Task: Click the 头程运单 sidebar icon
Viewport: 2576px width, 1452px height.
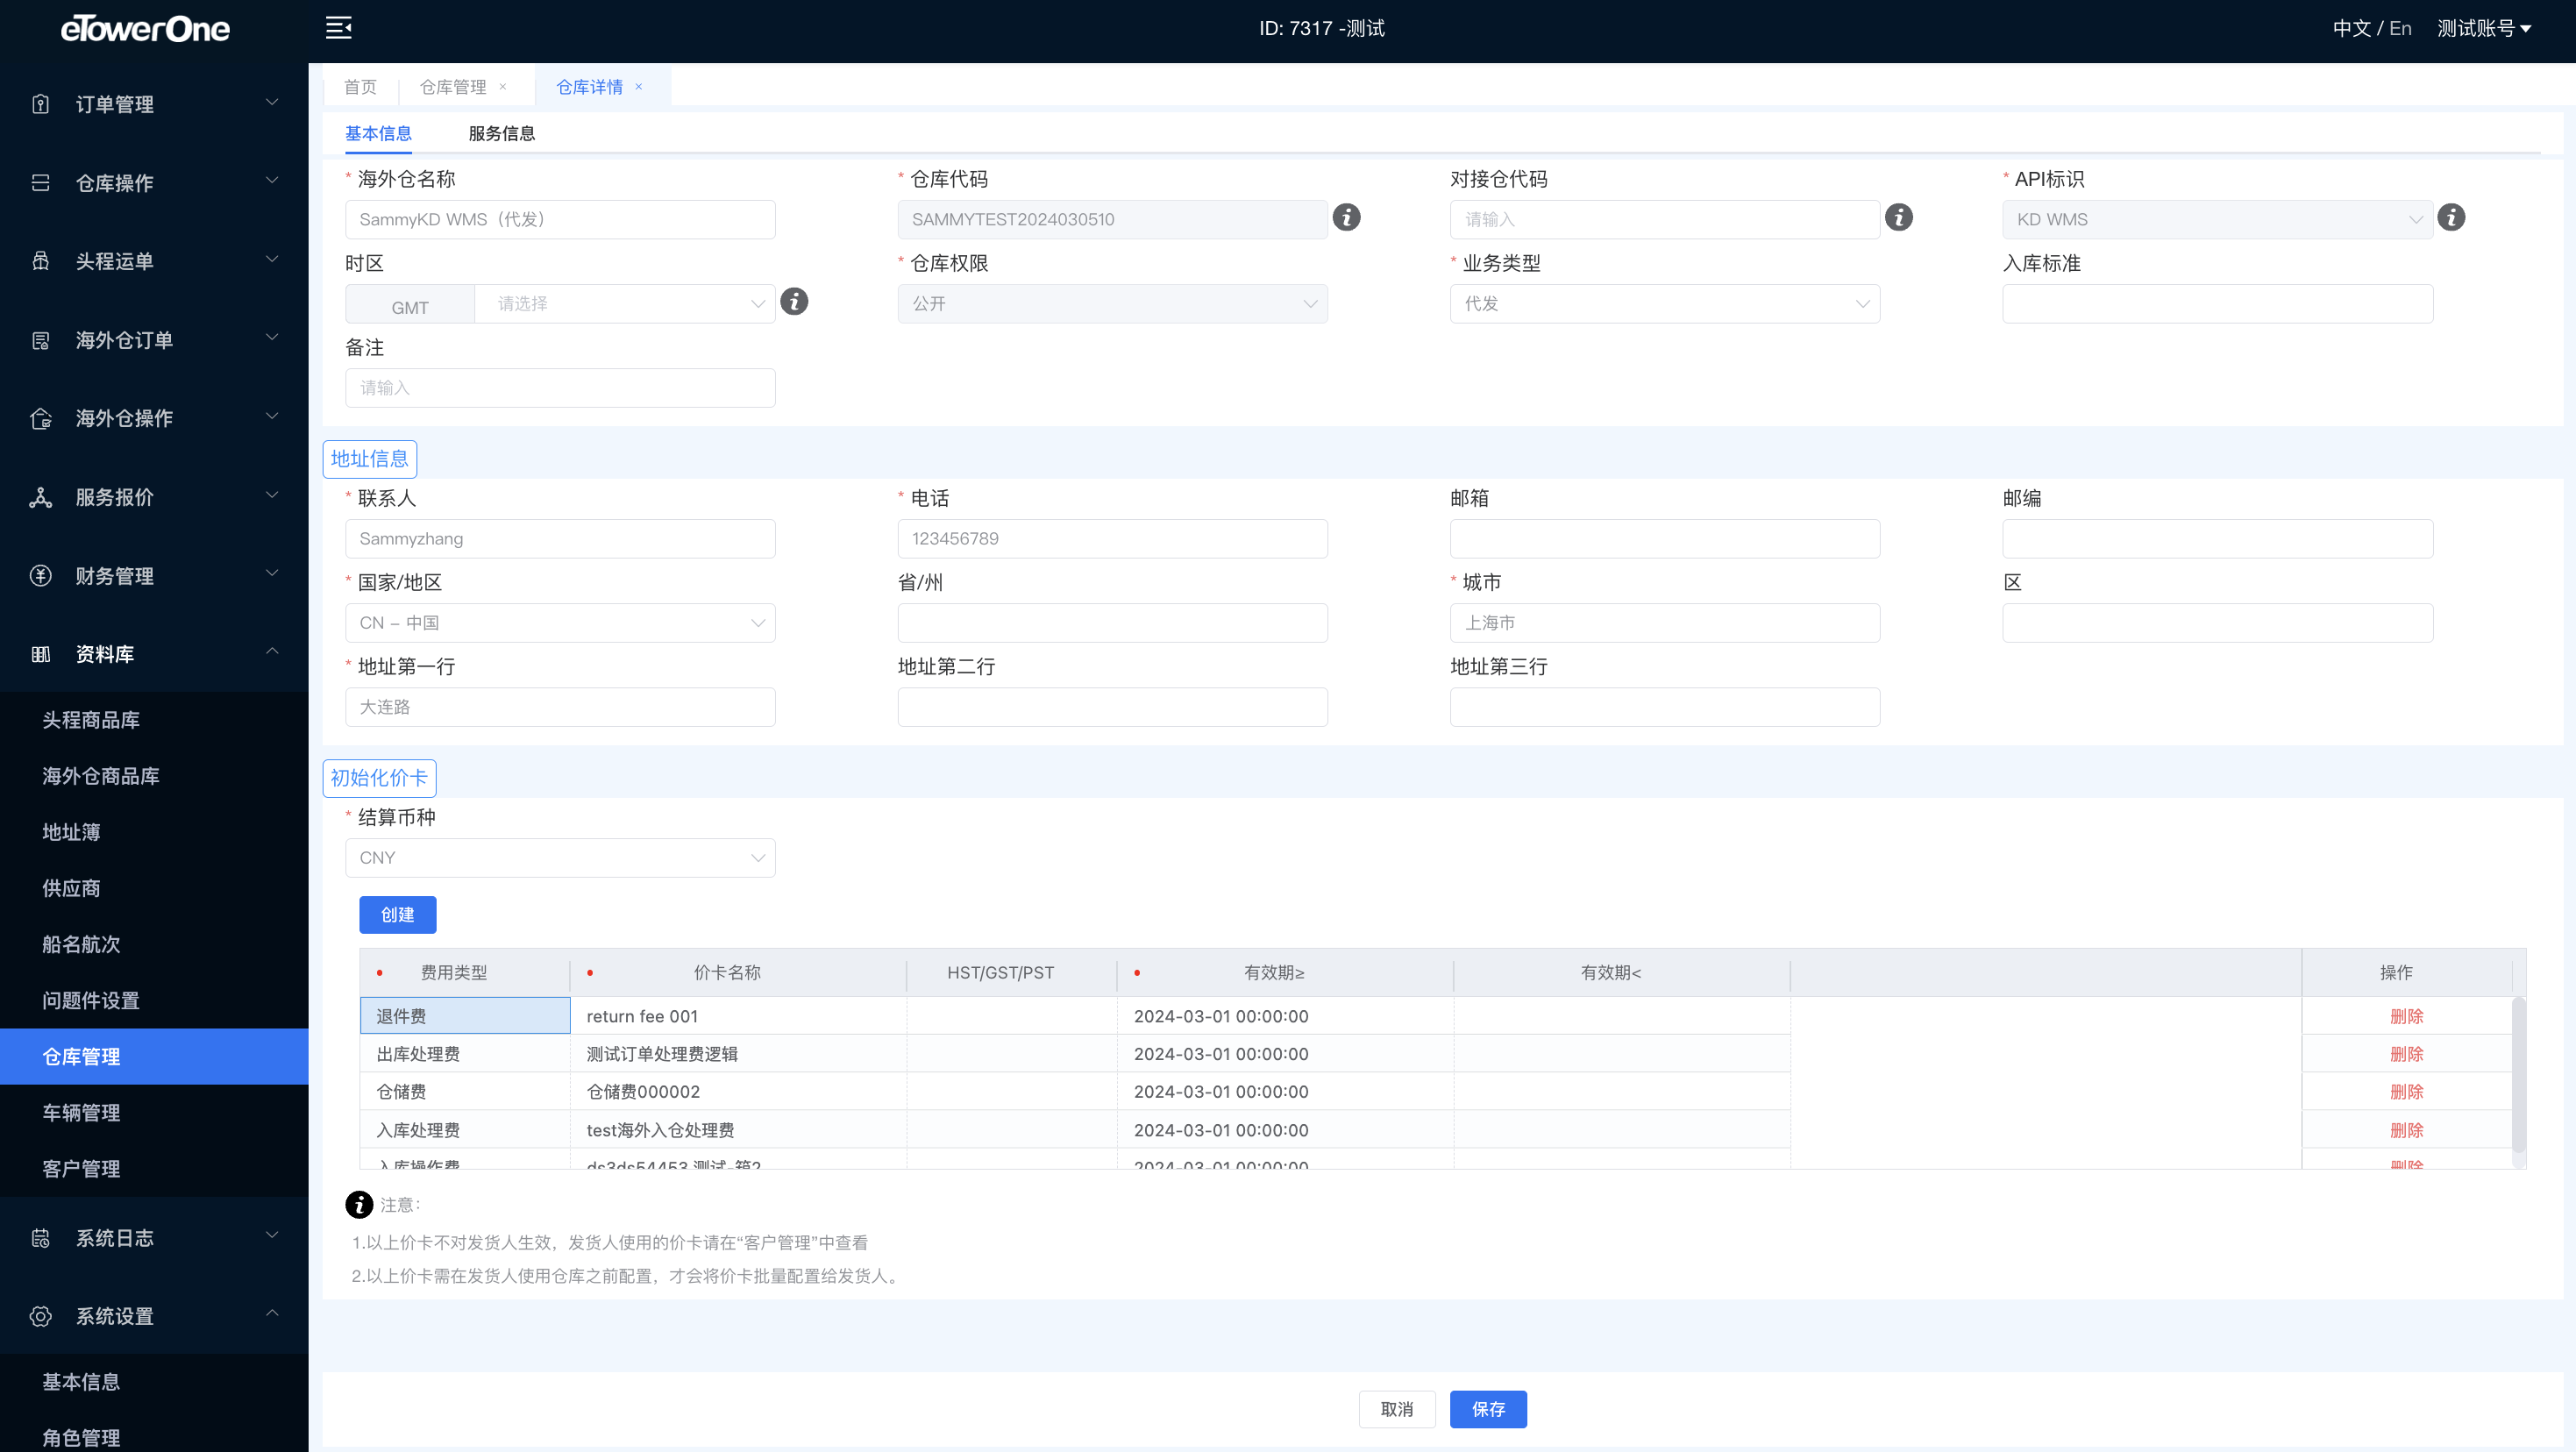Action: point(41,261)
